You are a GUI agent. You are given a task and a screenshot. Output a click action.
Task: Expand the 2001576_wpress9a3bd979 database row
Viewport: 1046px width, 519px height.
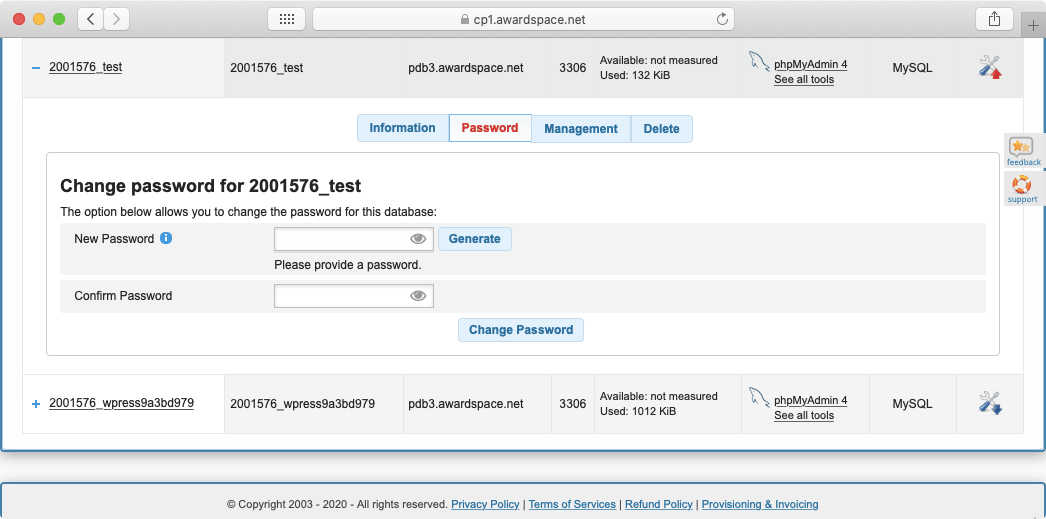point(36,403)
